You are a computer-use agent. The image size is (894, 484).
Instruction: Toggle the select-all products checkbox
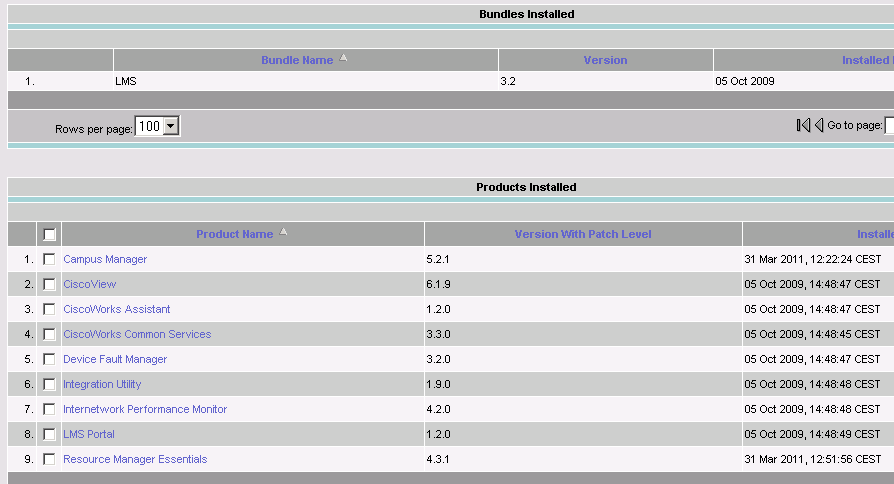(50, 234)
